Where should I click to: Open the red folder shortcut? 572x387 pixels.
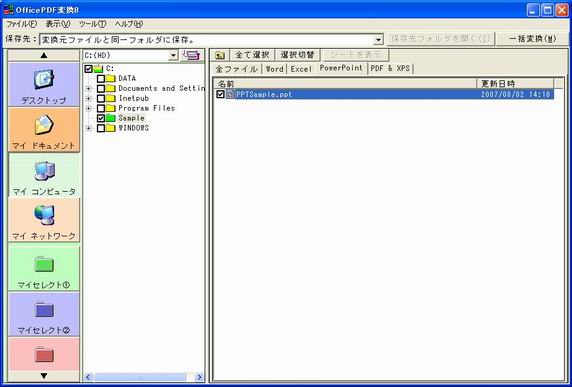tap(44, 354)
